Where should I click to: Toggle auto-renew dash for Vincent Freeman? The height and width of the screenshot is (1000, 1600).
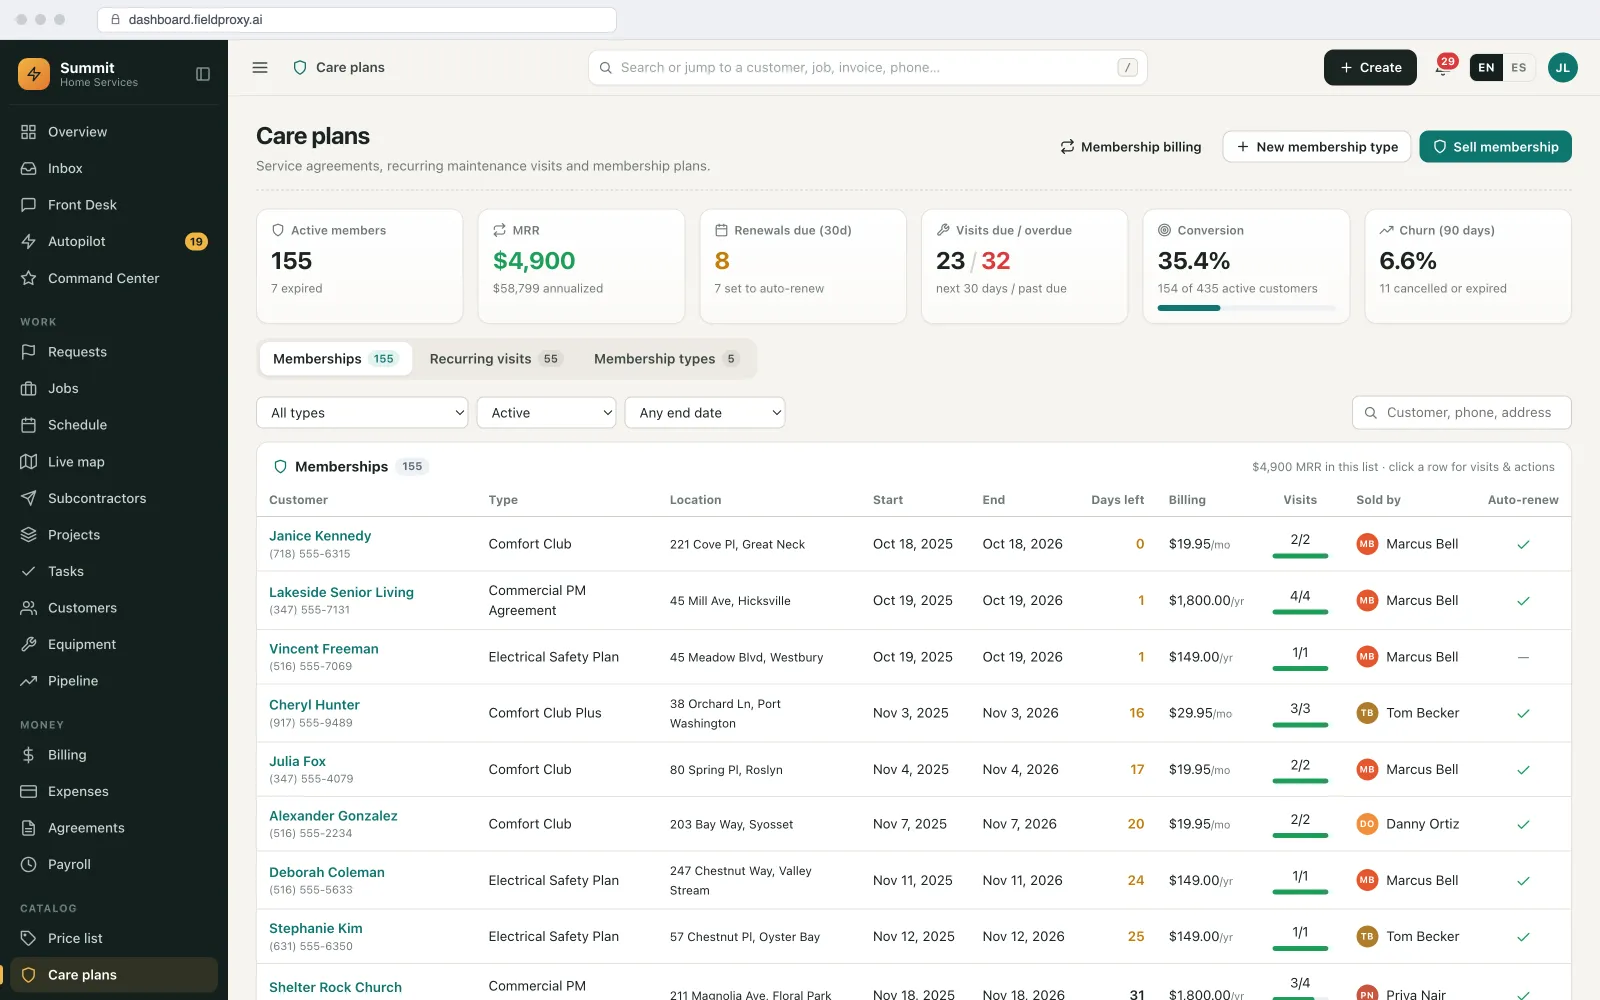pyautogui.click(x=1523, y=658)
